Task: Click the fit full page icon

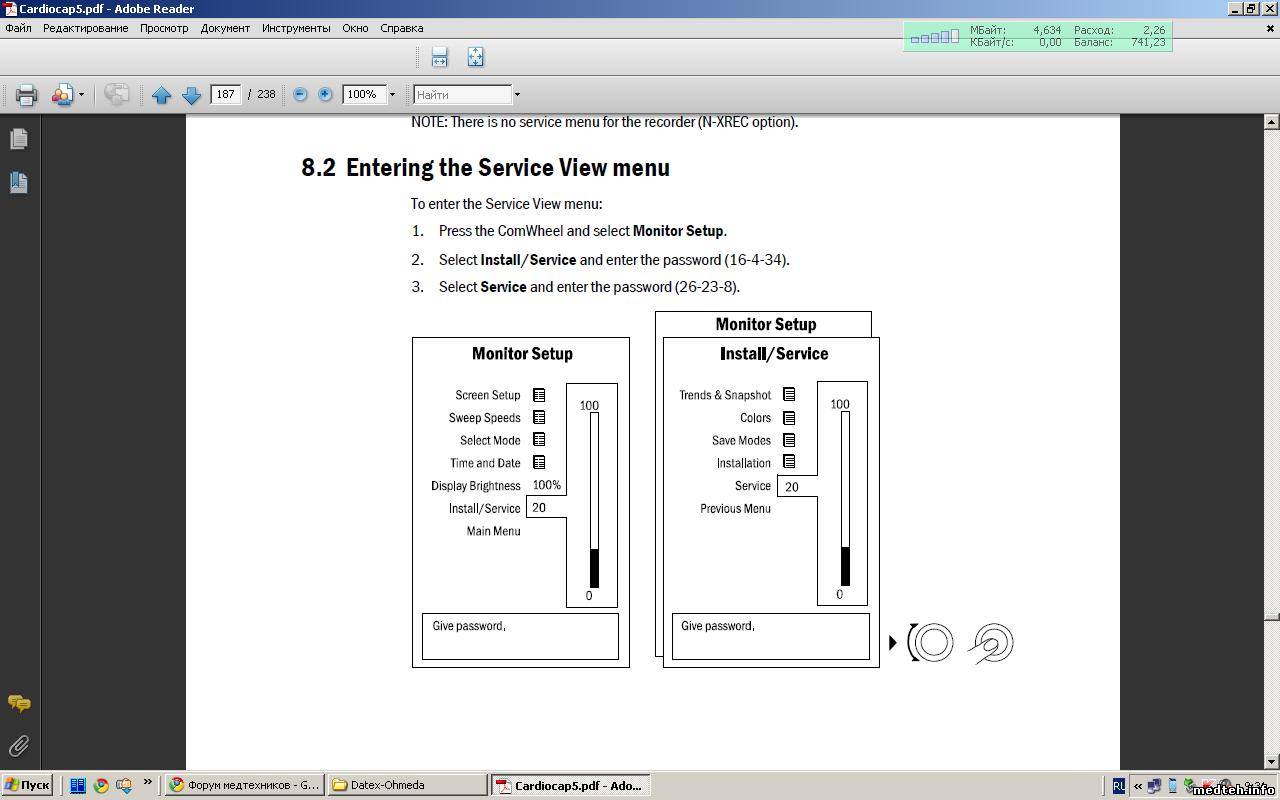Action: (475, 57)
